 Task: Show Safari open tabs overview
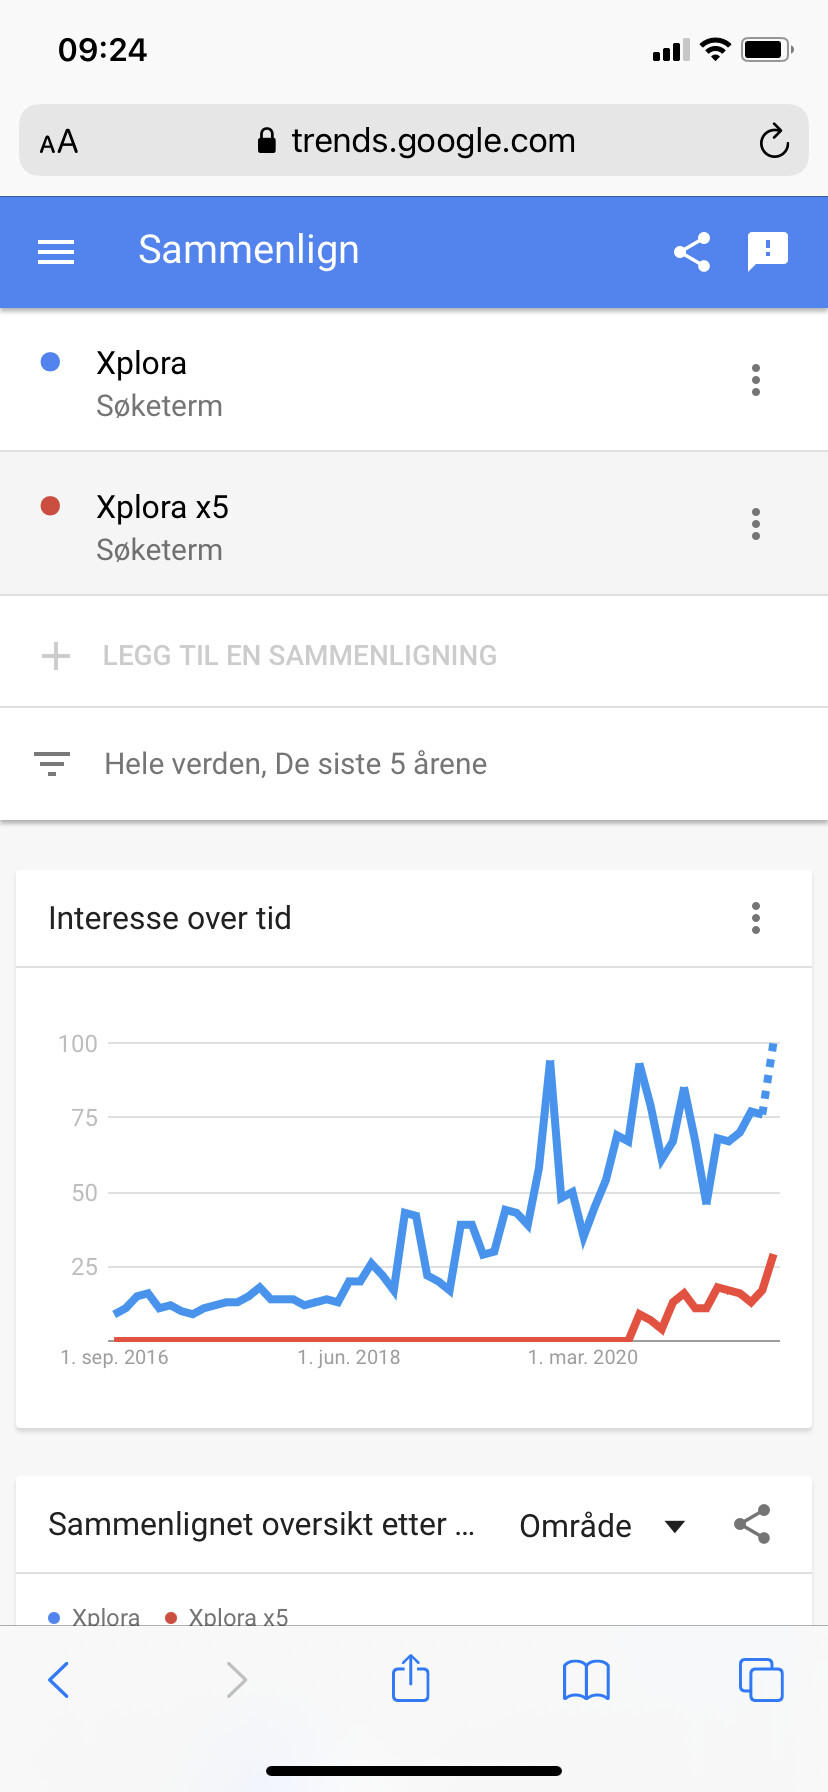pos(761,1679)
